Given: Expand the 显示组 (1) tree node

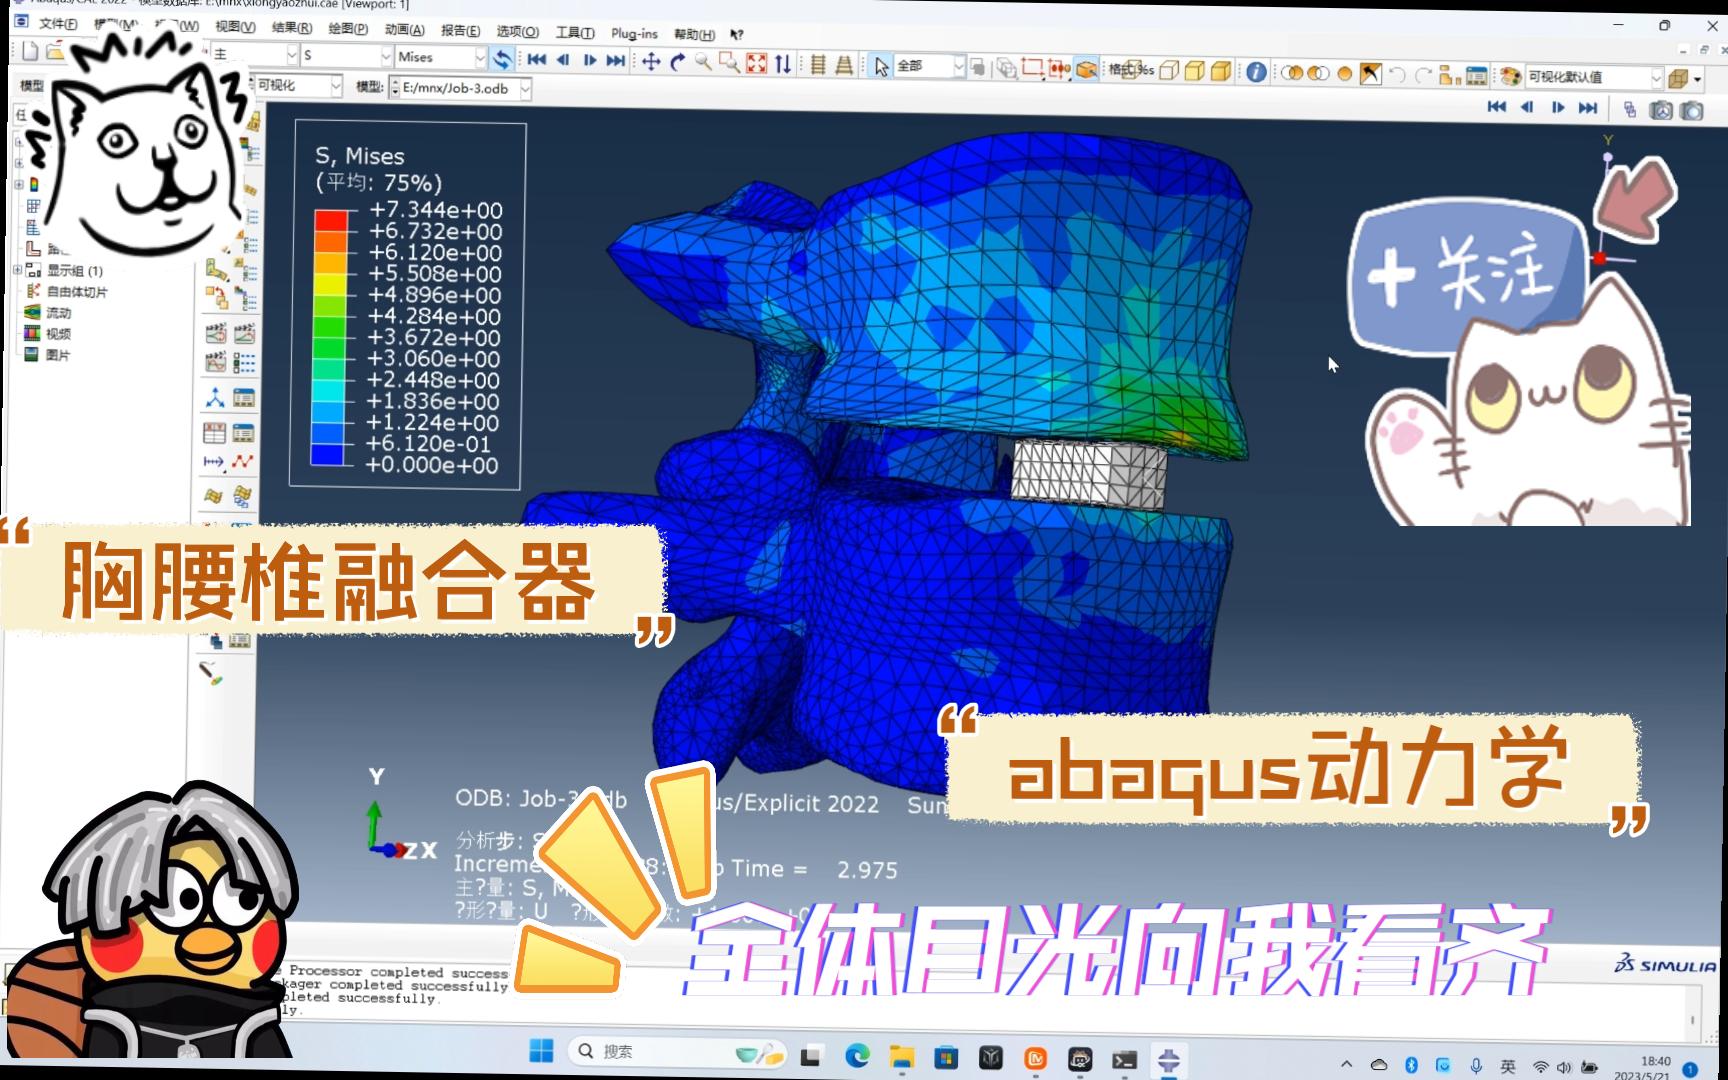Looking at the screenshot, I should coord(17,270).
